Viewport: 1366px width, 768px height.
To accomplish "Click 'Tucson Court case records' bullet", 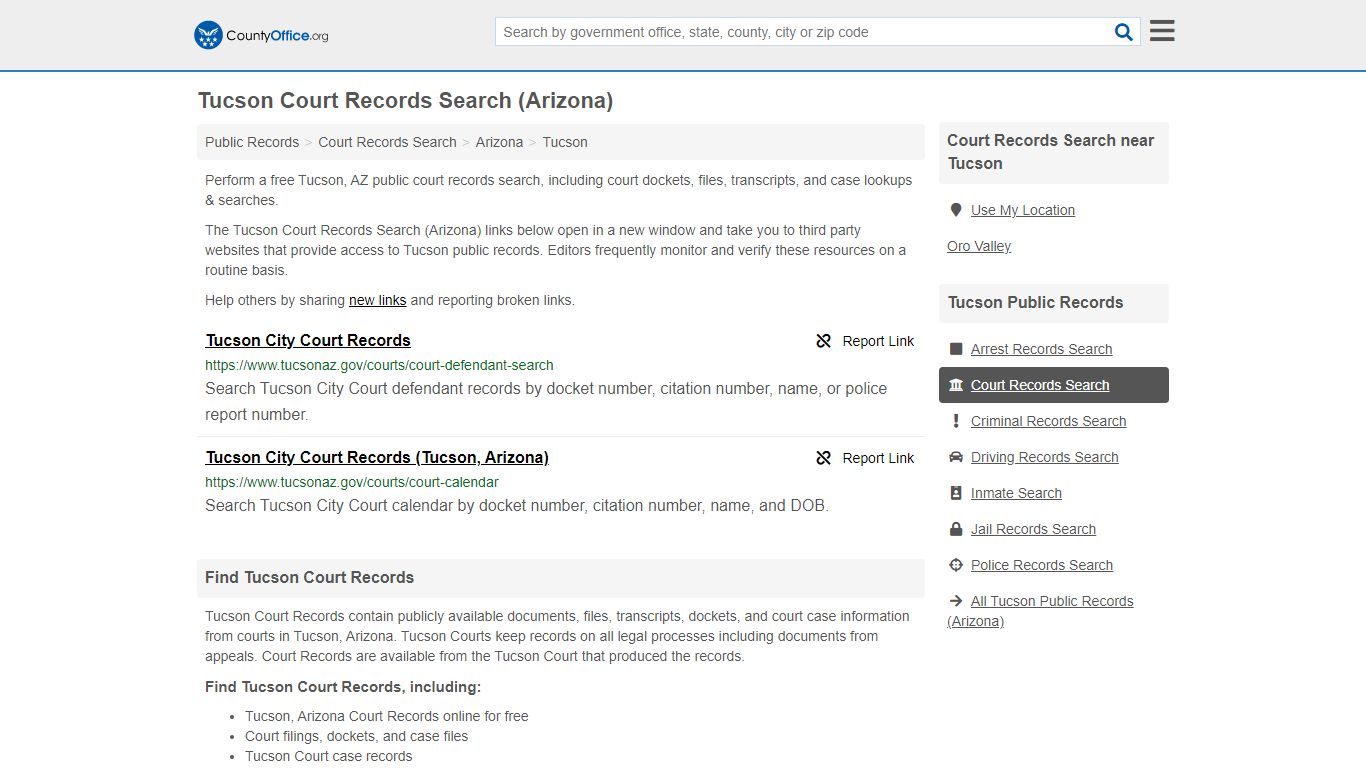I will pyautogui.click(x=328, y=756).
